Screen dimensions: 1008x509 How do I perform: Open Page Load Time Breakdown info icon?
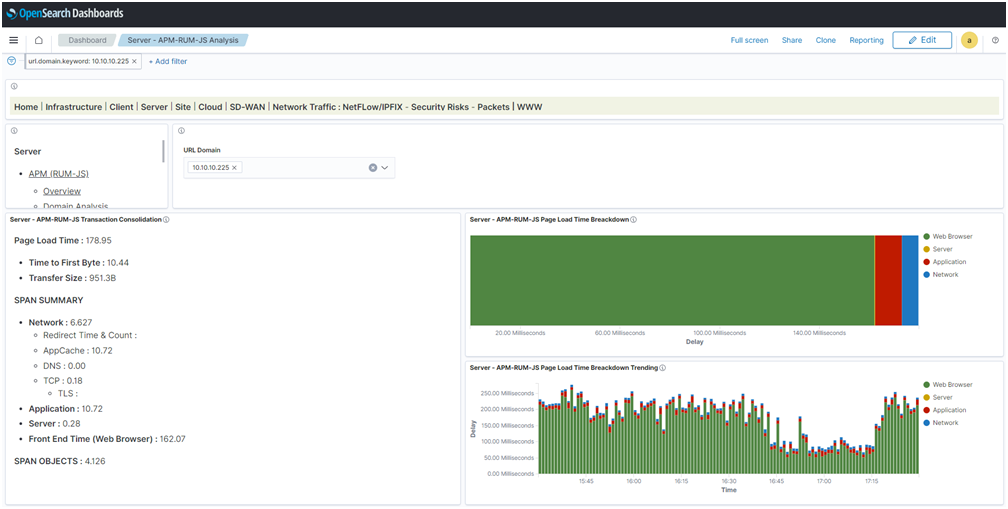point(633,220)
